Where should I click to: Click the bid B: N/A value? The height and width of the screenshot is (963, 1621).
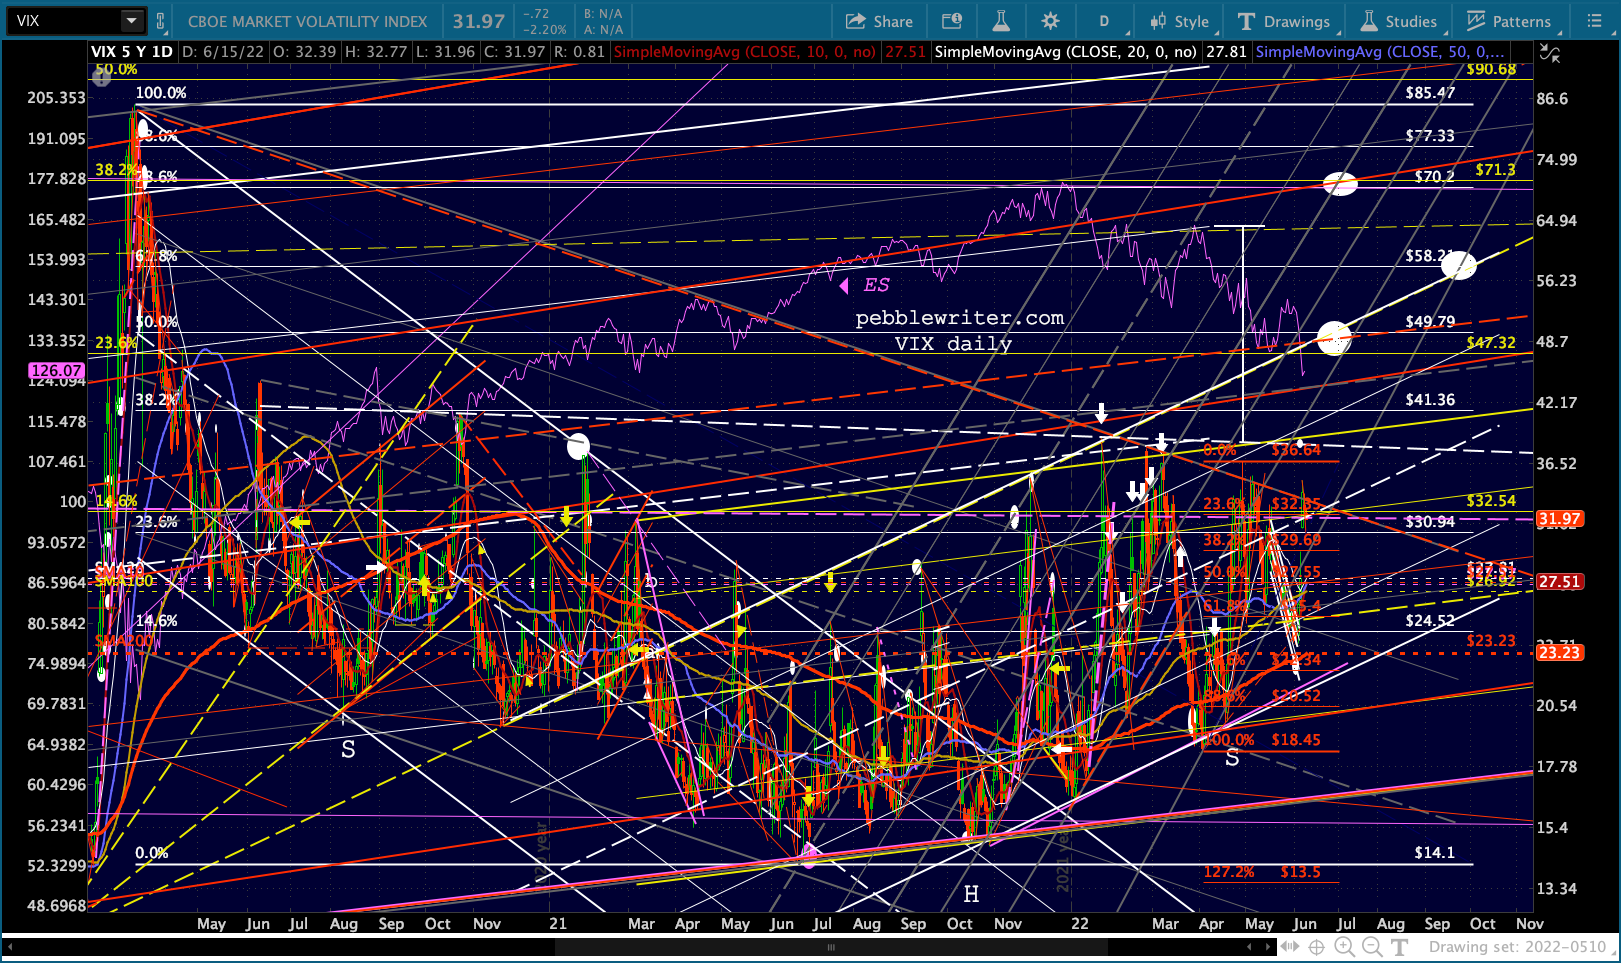(603, 14)
